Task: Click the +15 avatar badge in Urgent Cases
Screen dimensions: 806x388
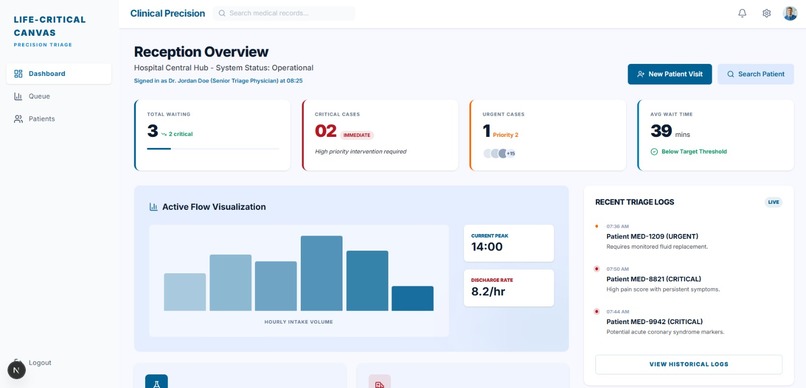Action: tap(511, 153)
